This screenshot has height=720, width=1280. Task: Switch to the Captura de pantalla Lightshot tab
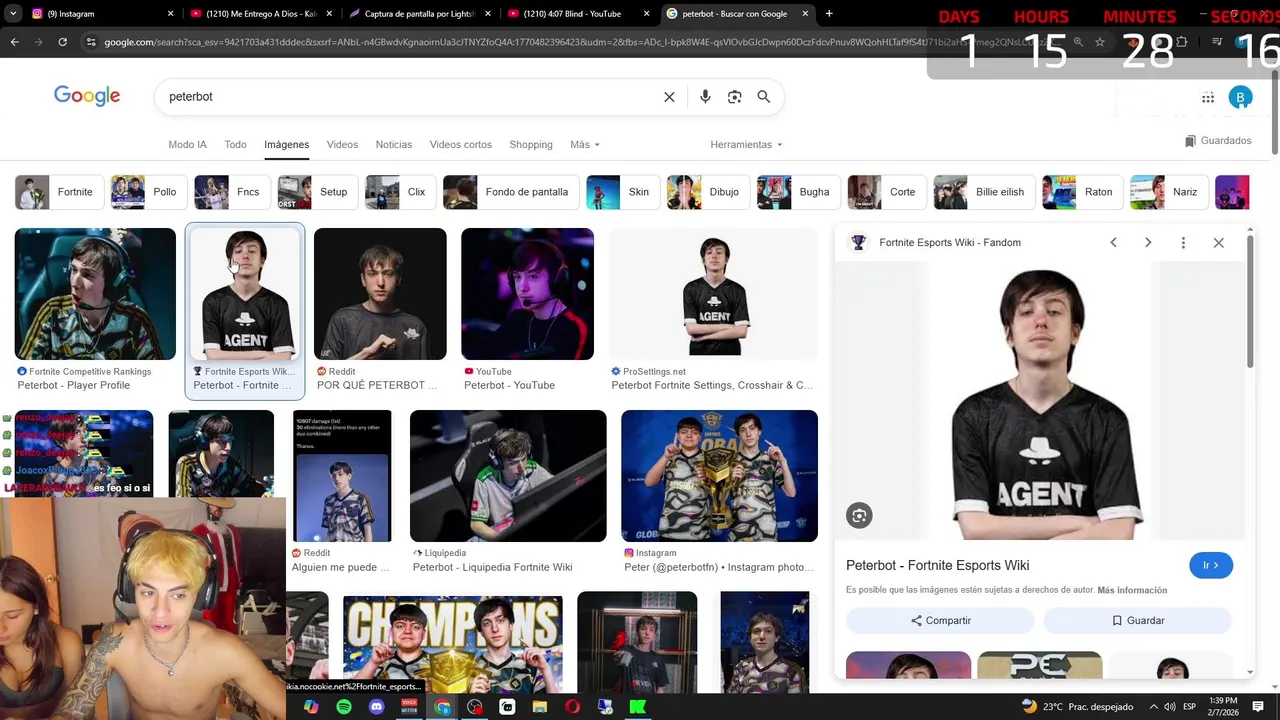[x=420, y=14]
